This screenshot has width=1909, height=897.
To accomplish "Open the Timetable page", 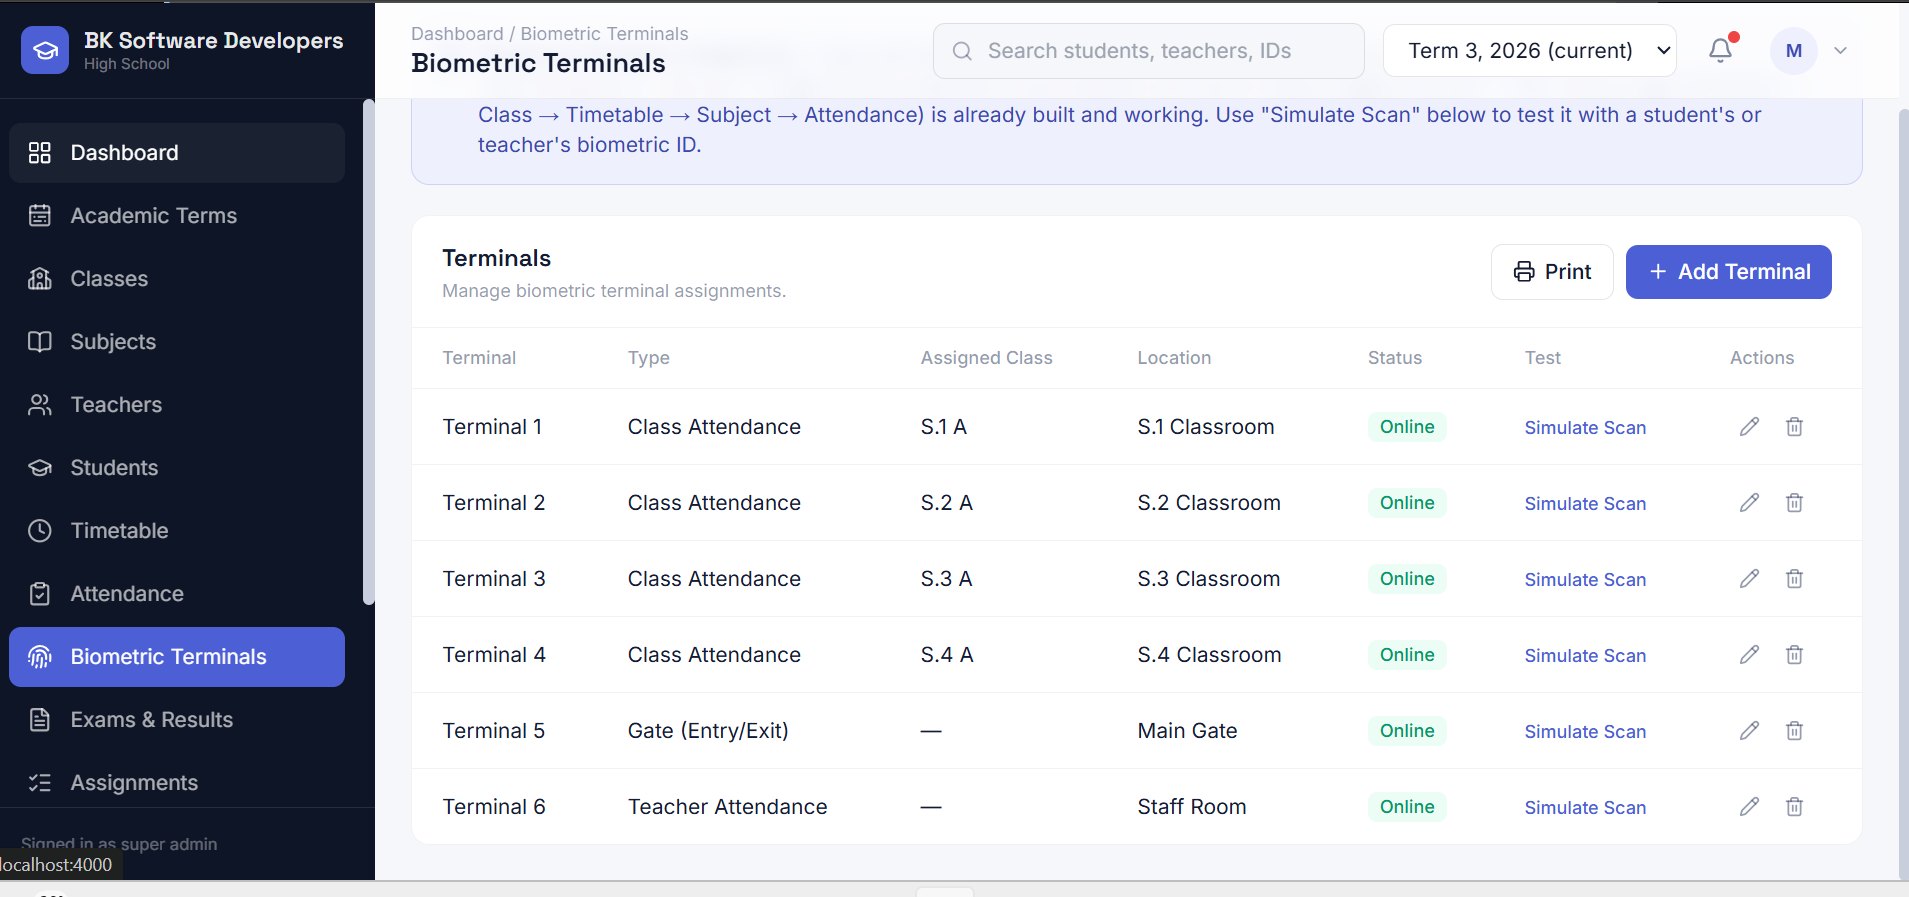I will pos(177,531).
